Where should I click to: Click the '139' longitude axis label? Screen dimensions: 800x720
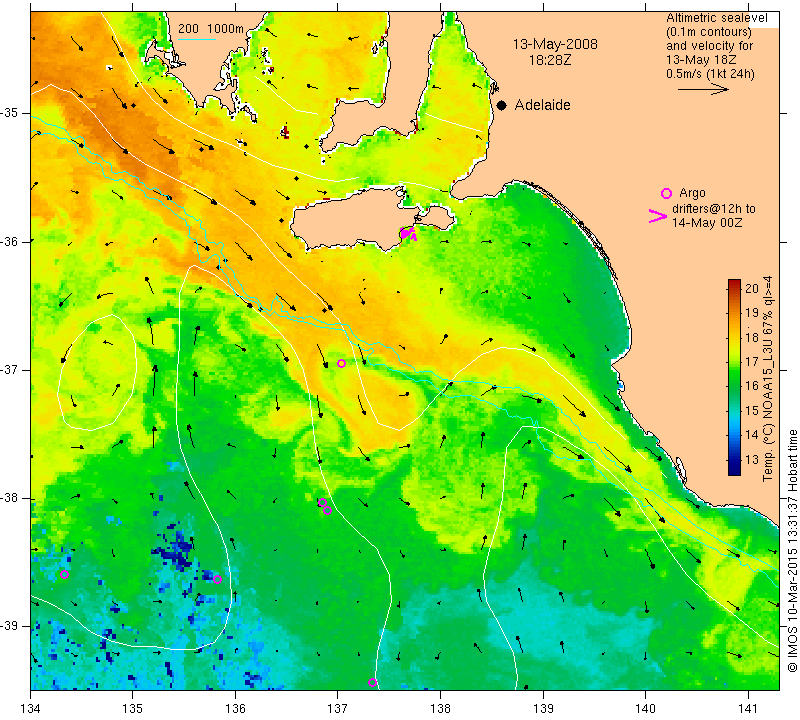pyautogui.click(x=543, y=708)
